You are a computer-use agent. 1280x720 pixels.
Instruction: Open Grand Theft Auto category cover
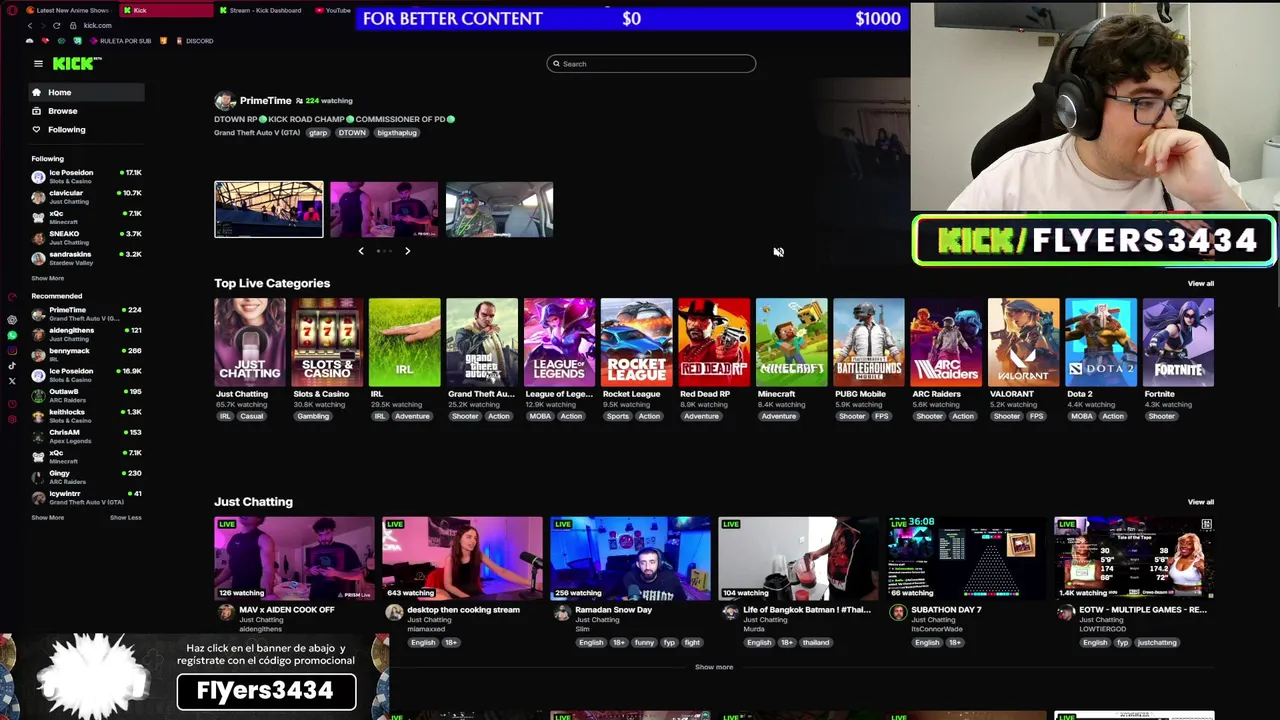pos(482,342)
